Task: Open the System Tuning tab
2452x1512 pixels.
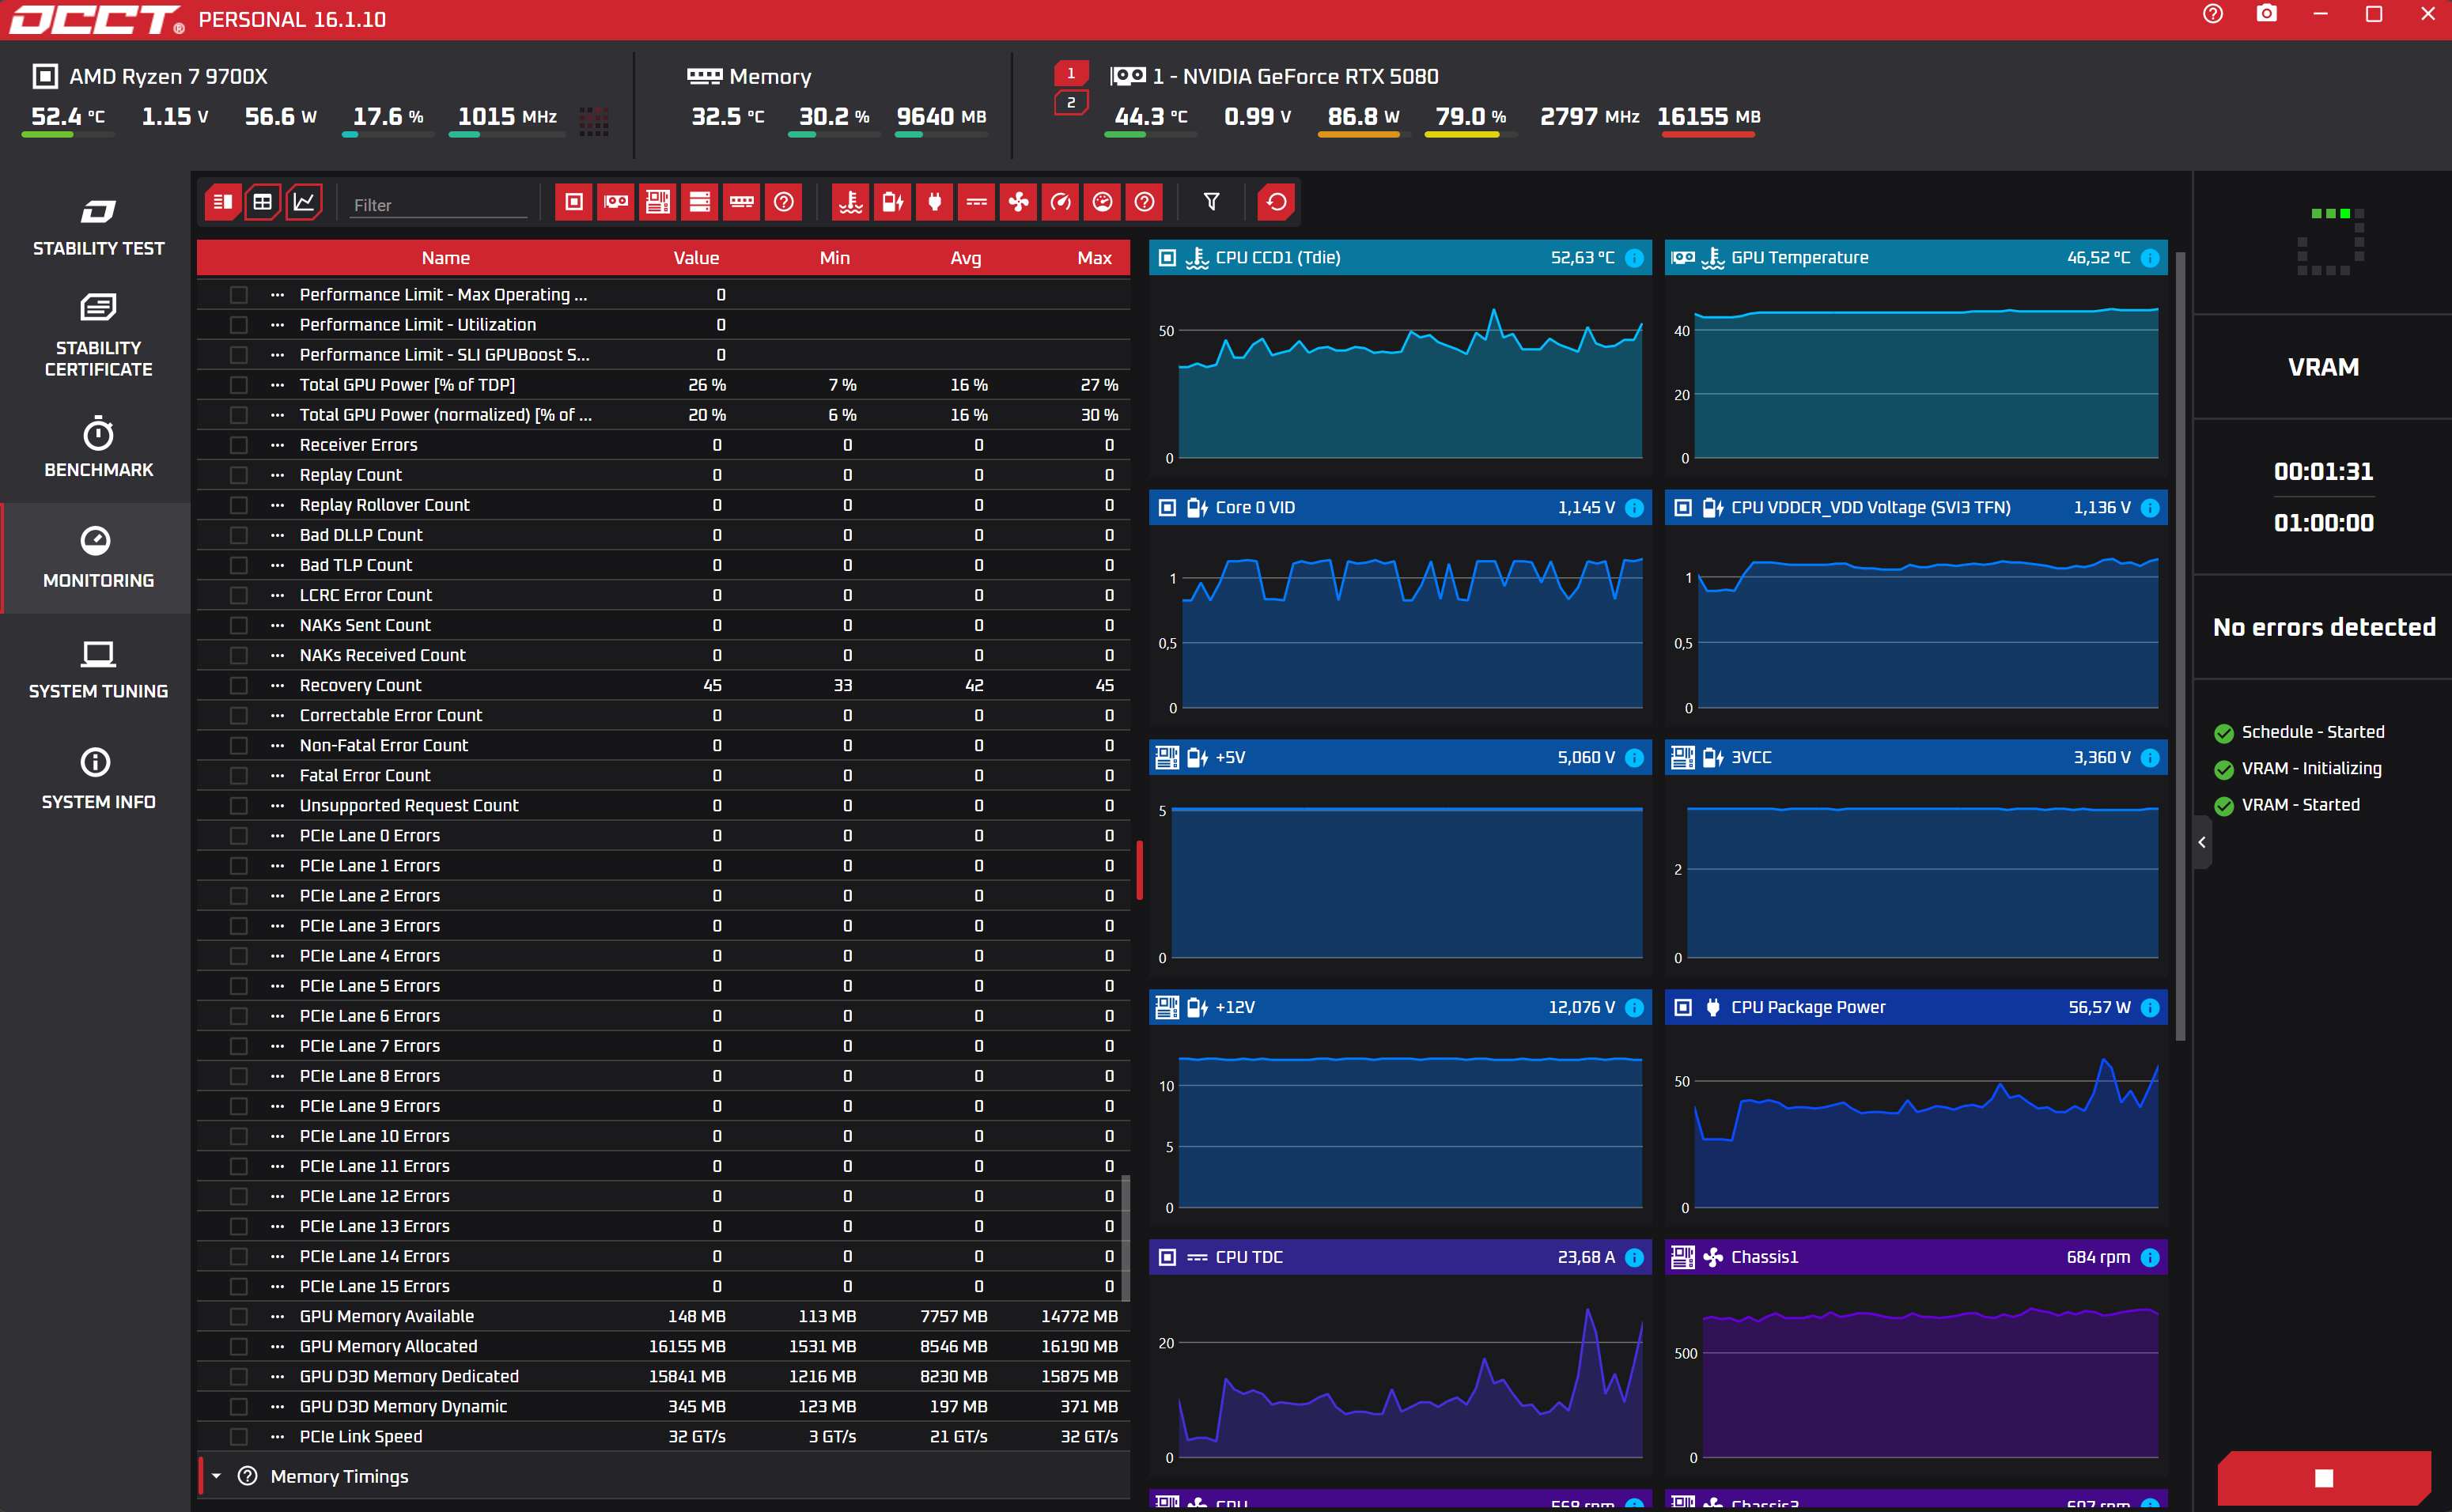Action: 98,669
